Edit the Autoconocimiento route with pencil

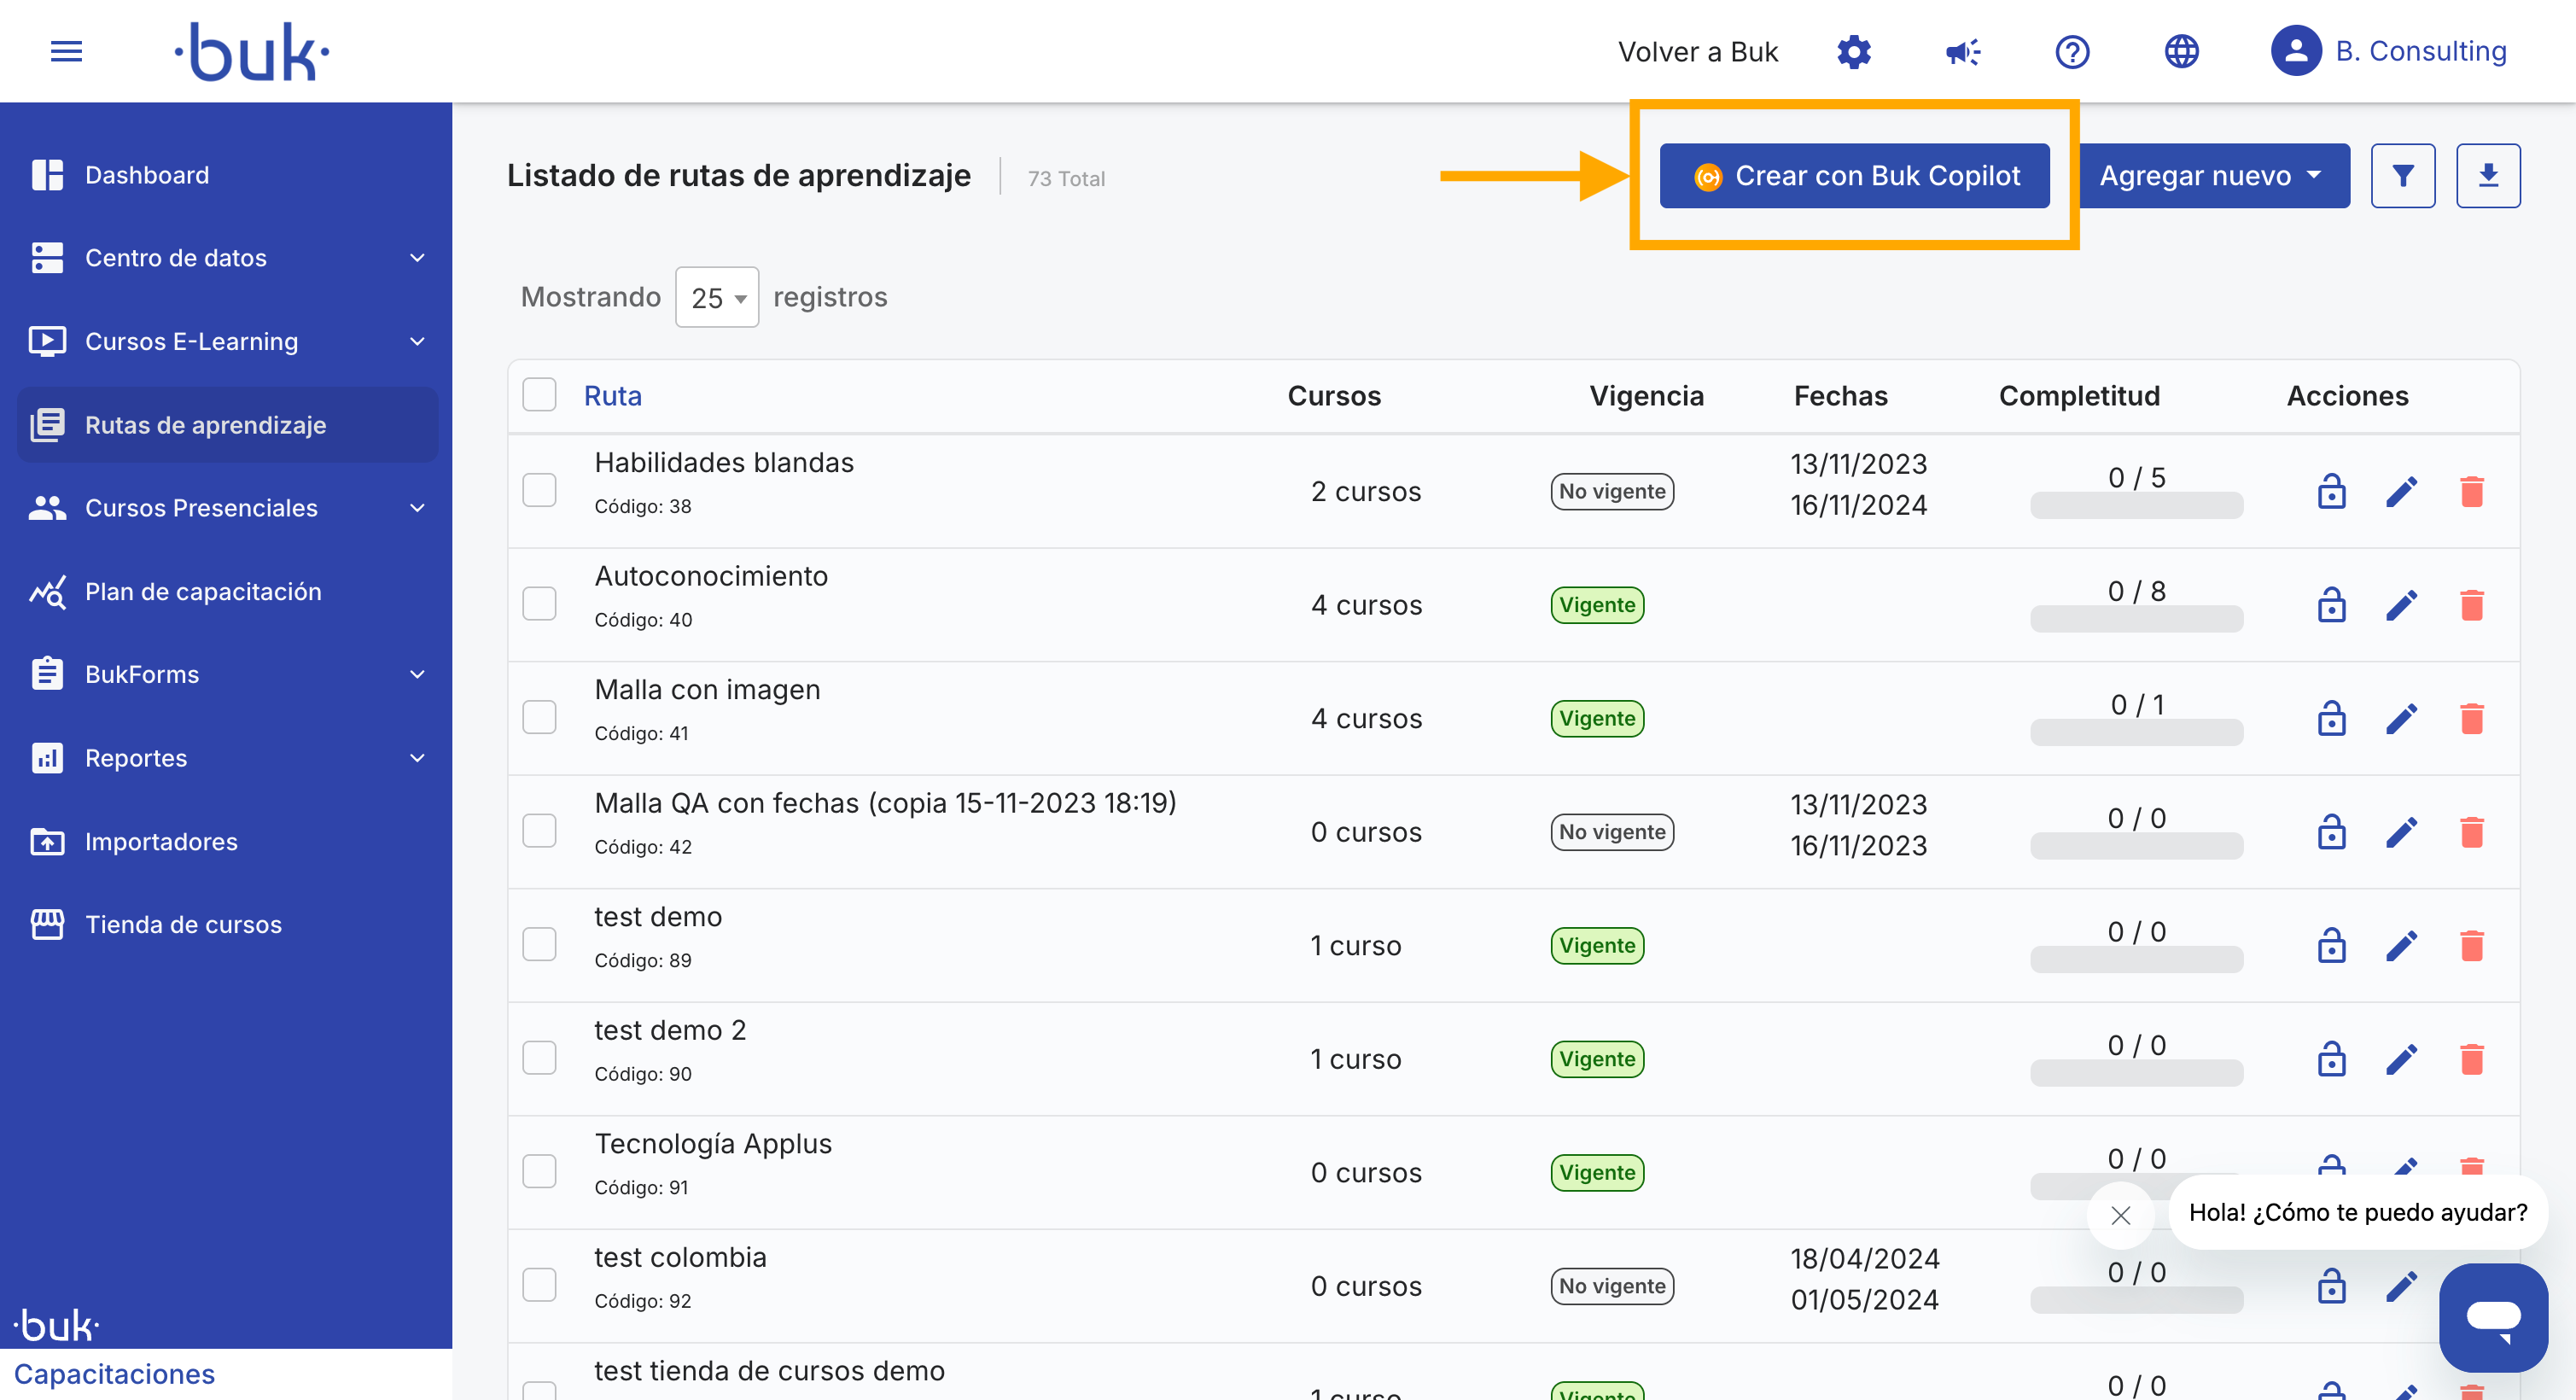point(2401,605)
